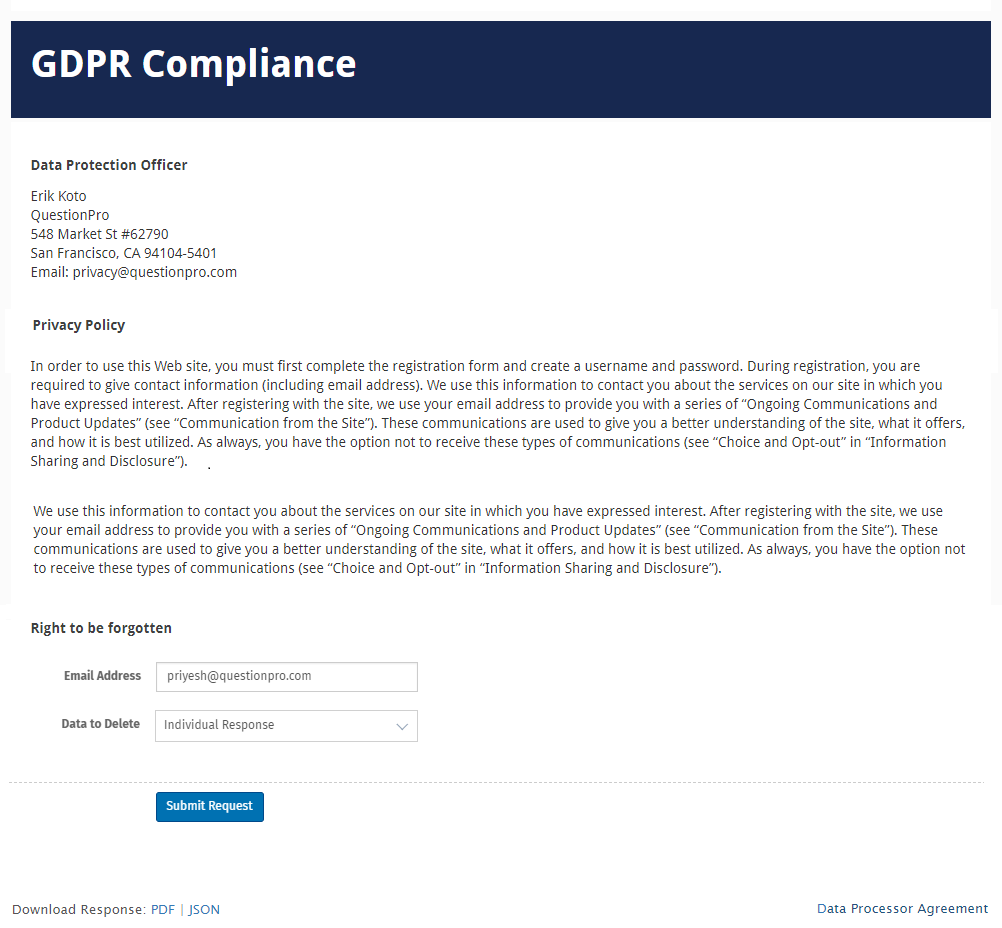Click the QuestionPro company name
1002x928 pixels.
tap(69, 214)
